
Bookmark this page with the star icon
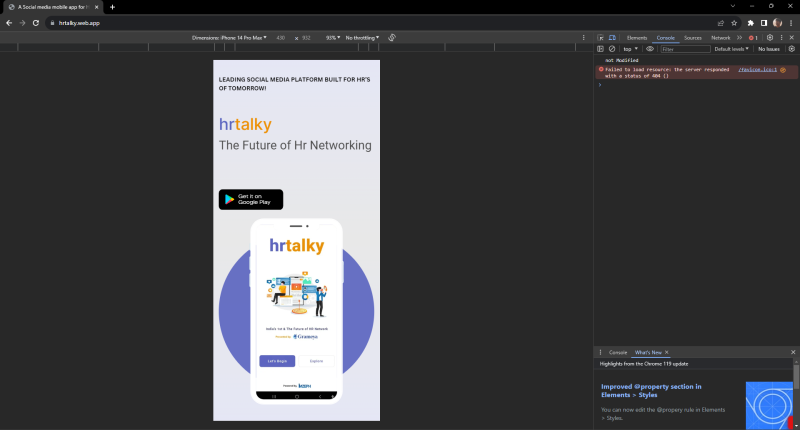click(734, 23)
